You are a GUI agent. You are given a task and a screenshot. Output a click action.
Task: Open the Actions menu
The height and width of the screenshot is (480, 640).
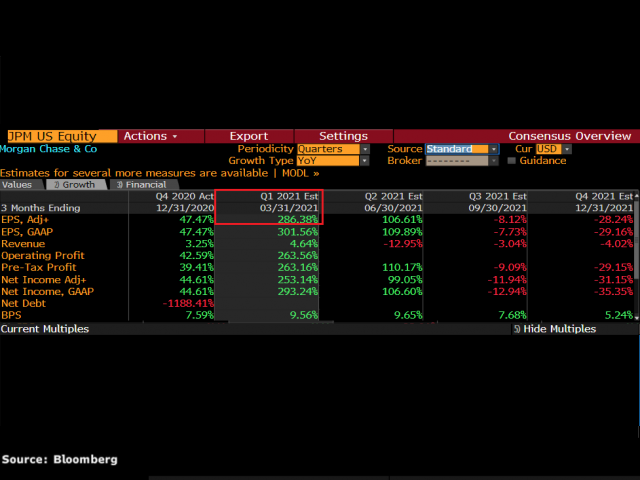point(151,136)
